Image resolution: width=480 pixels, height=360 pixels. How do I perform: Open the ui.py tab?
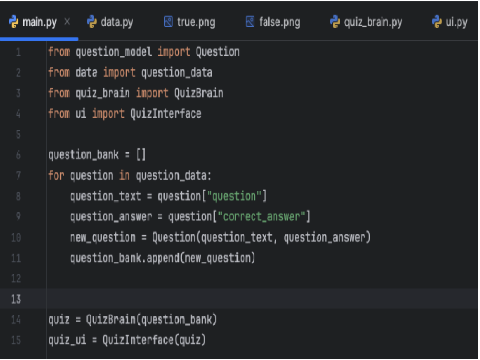tap(450, 22)
